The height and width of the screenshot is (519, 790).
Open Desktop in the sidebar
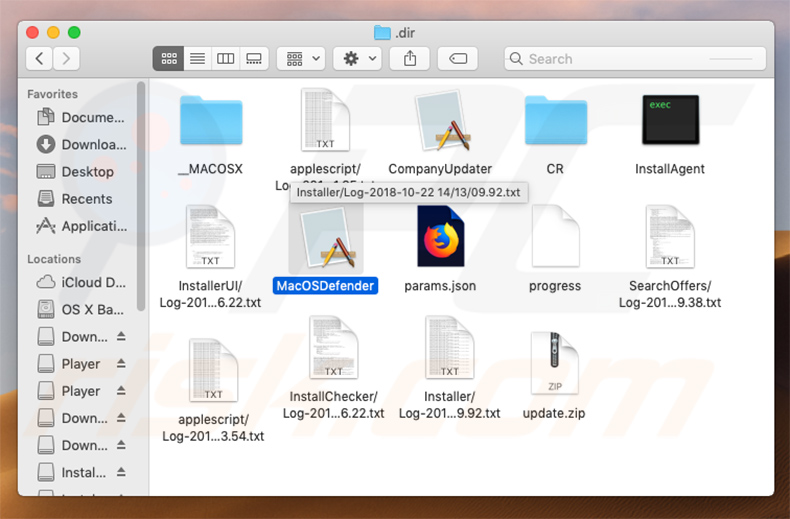click(87, 172)
